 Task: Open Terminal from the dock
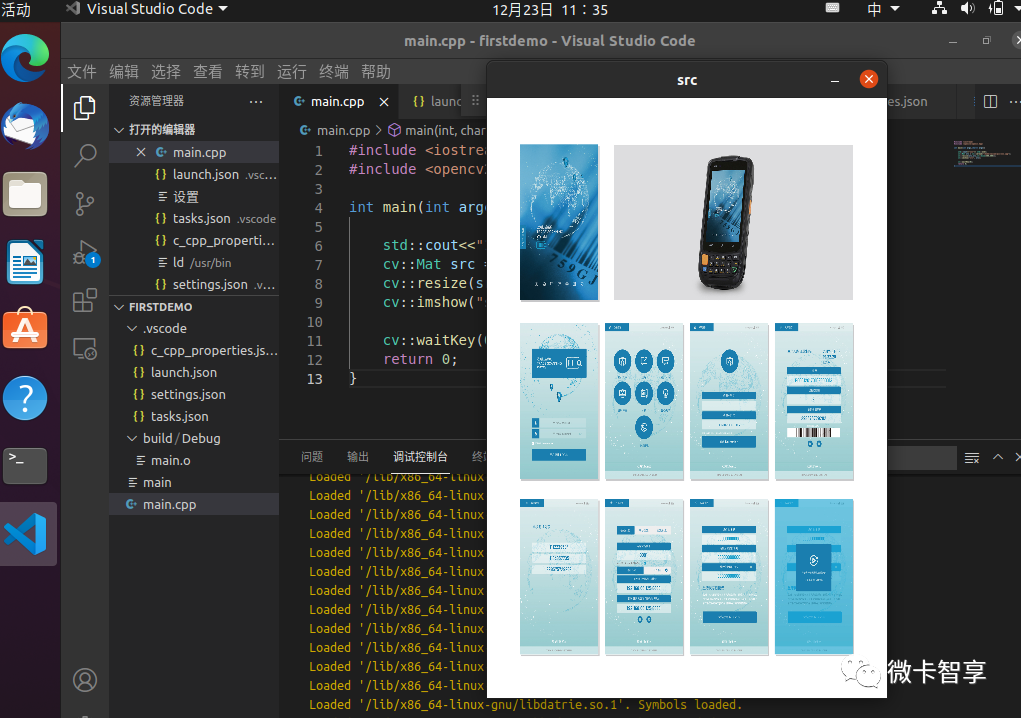25,465
